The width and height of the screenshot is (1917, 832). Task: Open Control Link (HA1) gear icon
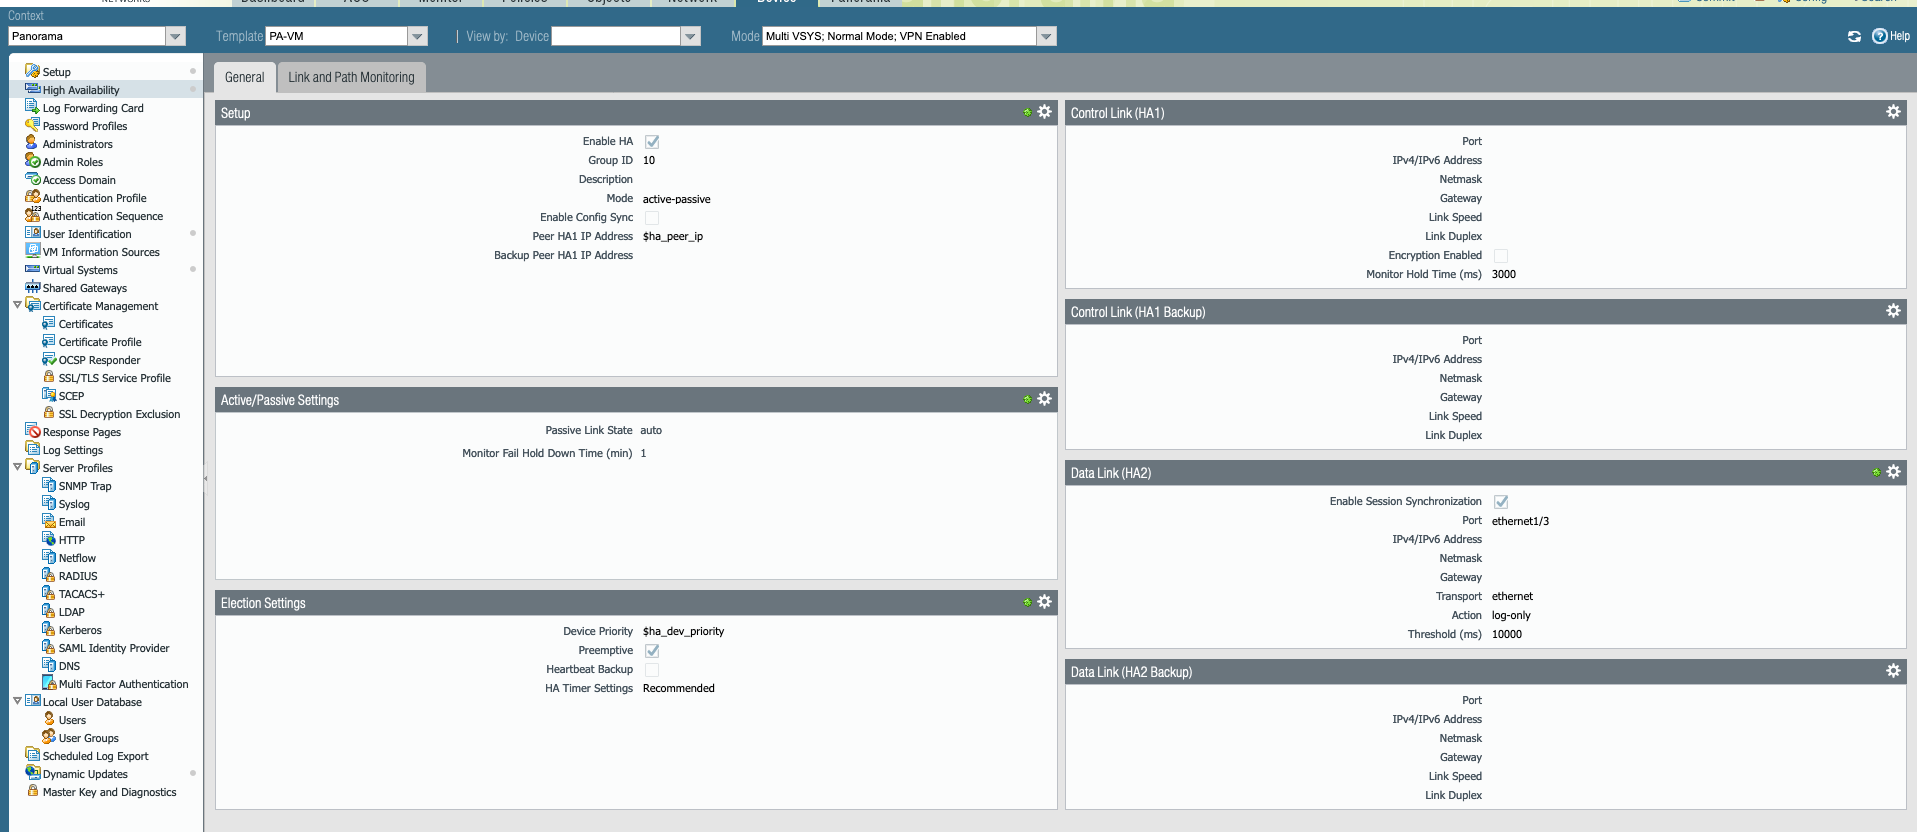(x=1893, y=112)
